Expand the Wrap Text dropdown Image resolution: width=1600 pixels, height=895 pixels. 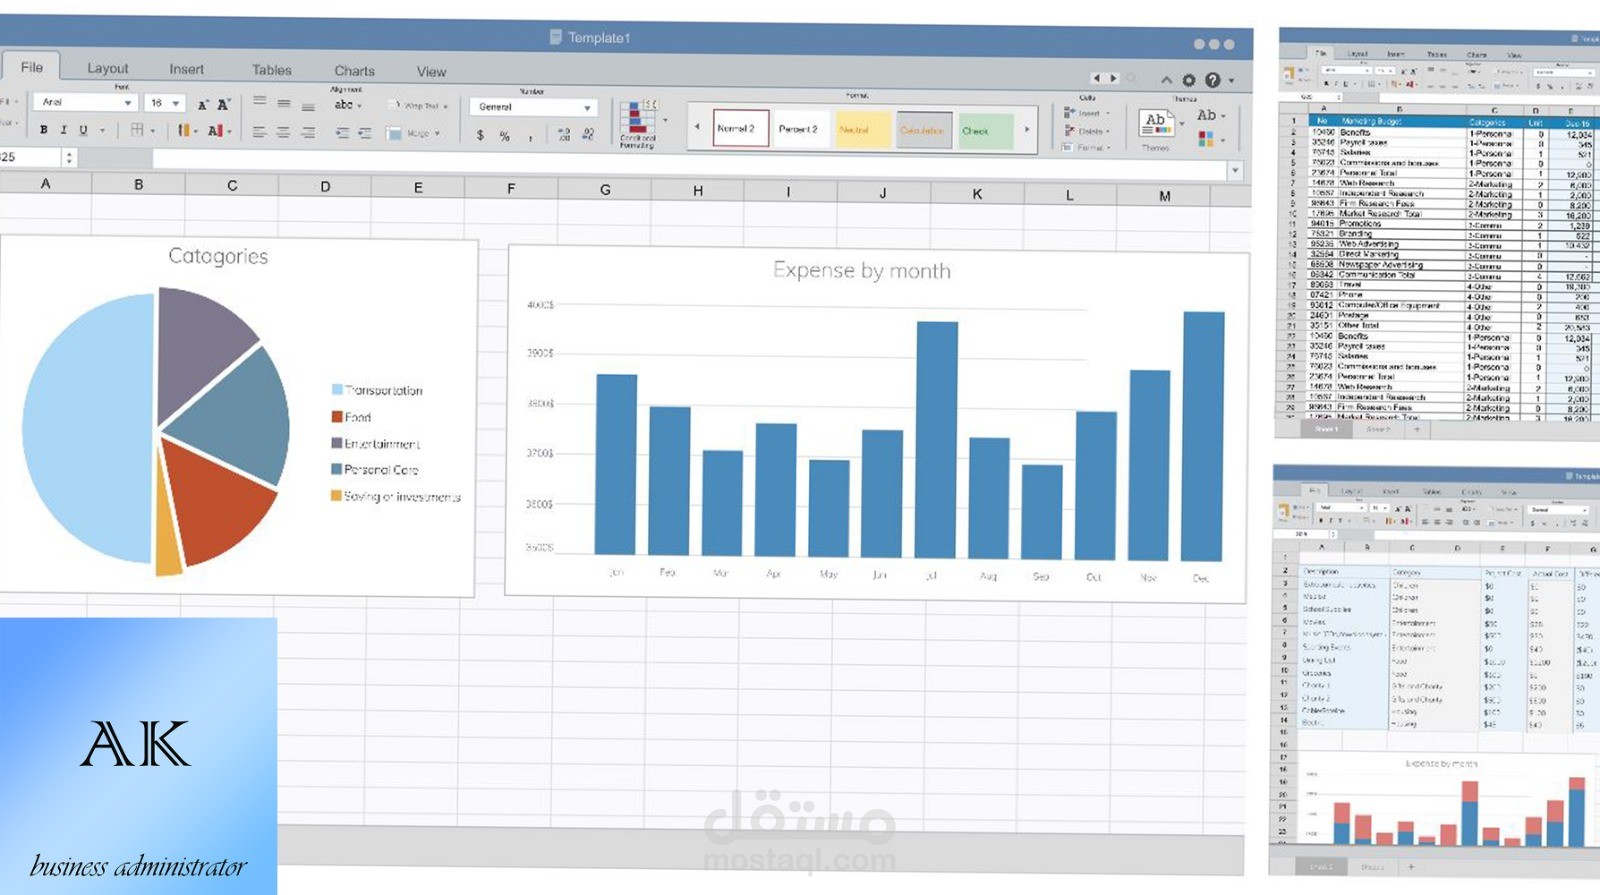[x=445, y=105]
